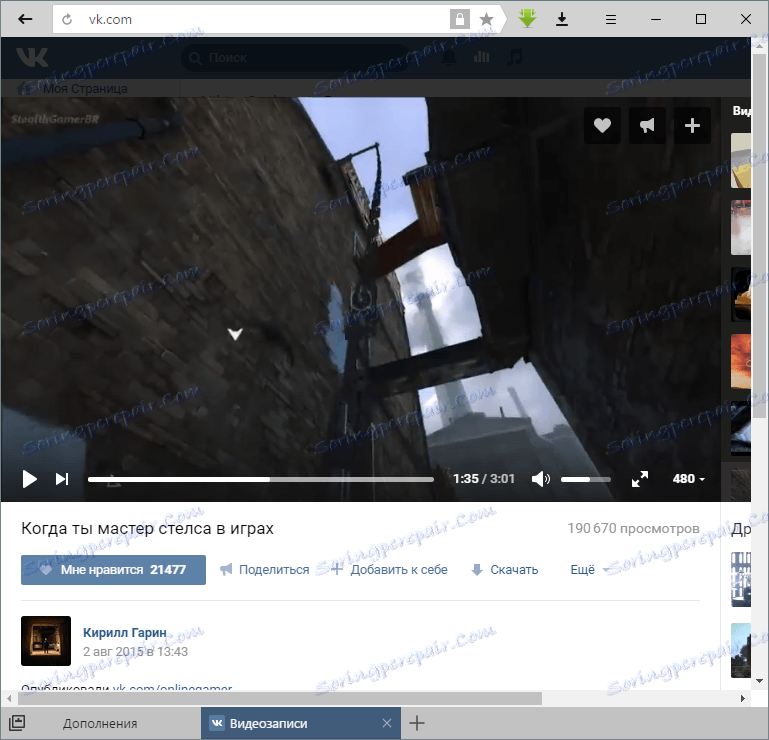Open a new browser tab with plus
Screen dimensions: 769x740
coord(417,723)
